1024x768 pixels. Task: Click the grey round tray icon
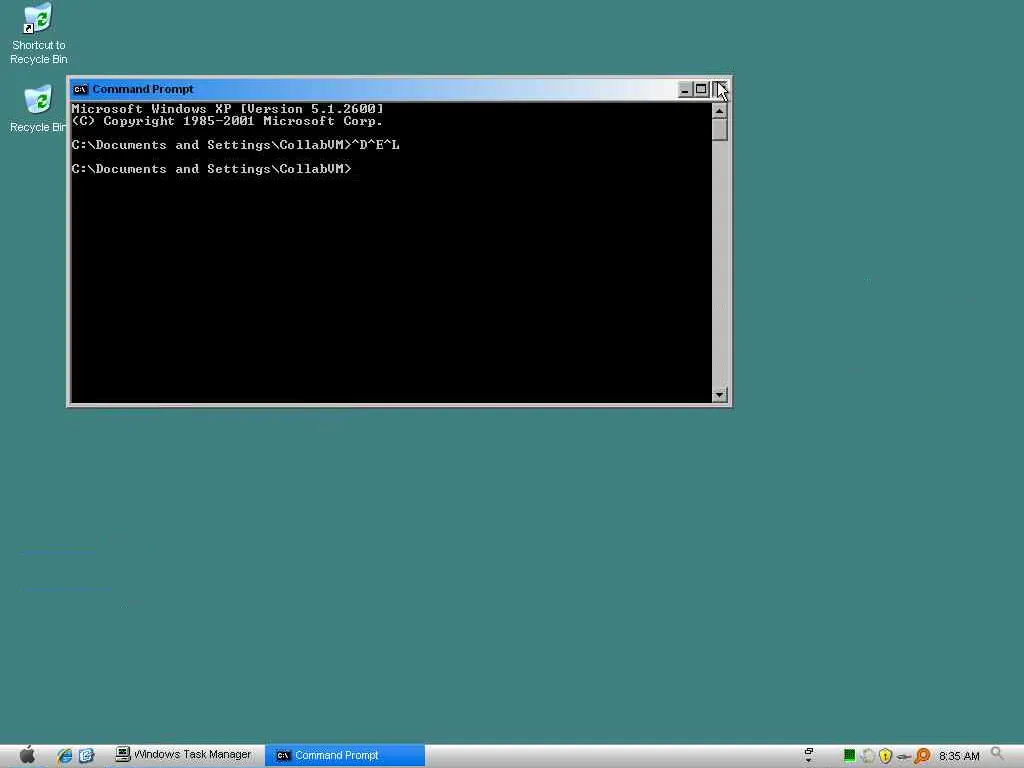867,756
